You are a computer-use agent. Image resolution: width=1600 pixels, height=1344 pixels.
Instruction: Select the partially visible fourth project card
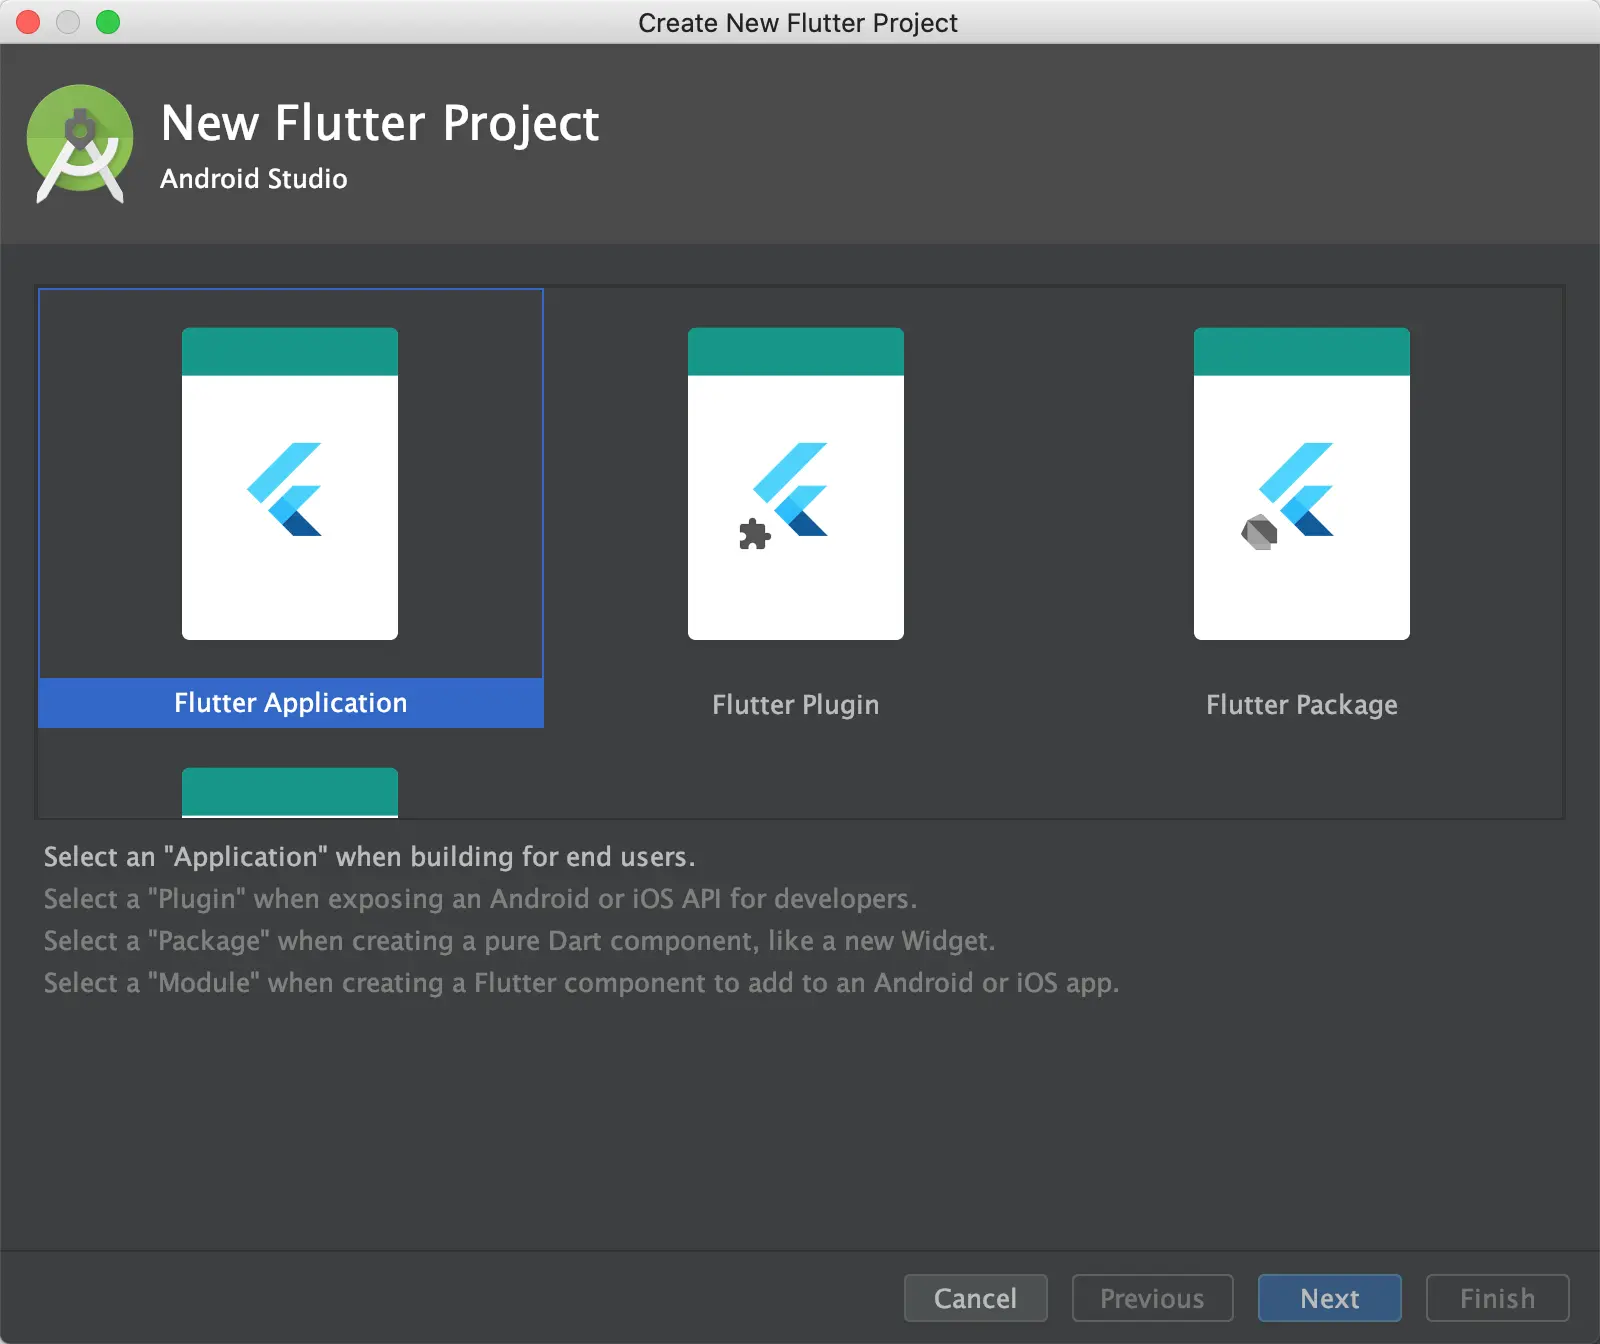(x=290, y=792)
